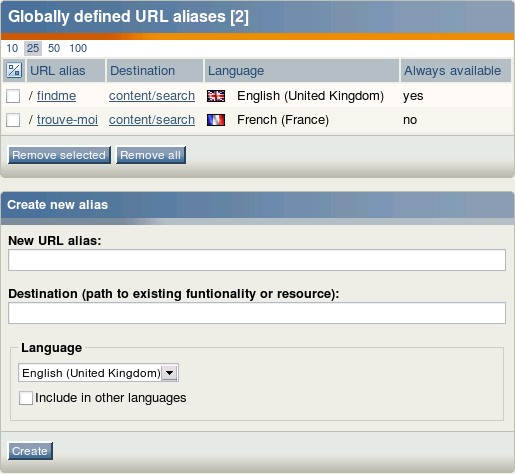Click the Remove all button
Image resolution: width=515 pixels, height=474 pixels.
coord(151,155)
